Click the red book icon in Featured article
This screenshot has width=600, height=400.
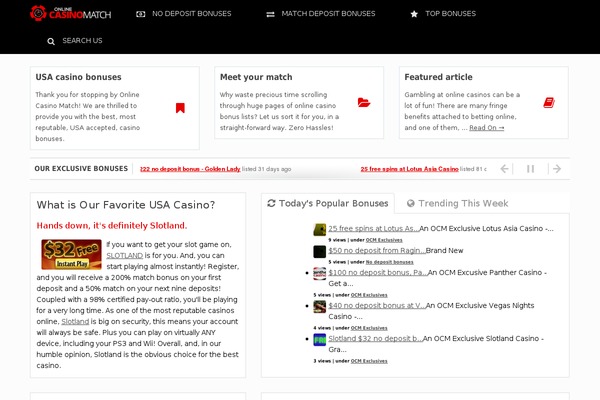click(549, 103)
